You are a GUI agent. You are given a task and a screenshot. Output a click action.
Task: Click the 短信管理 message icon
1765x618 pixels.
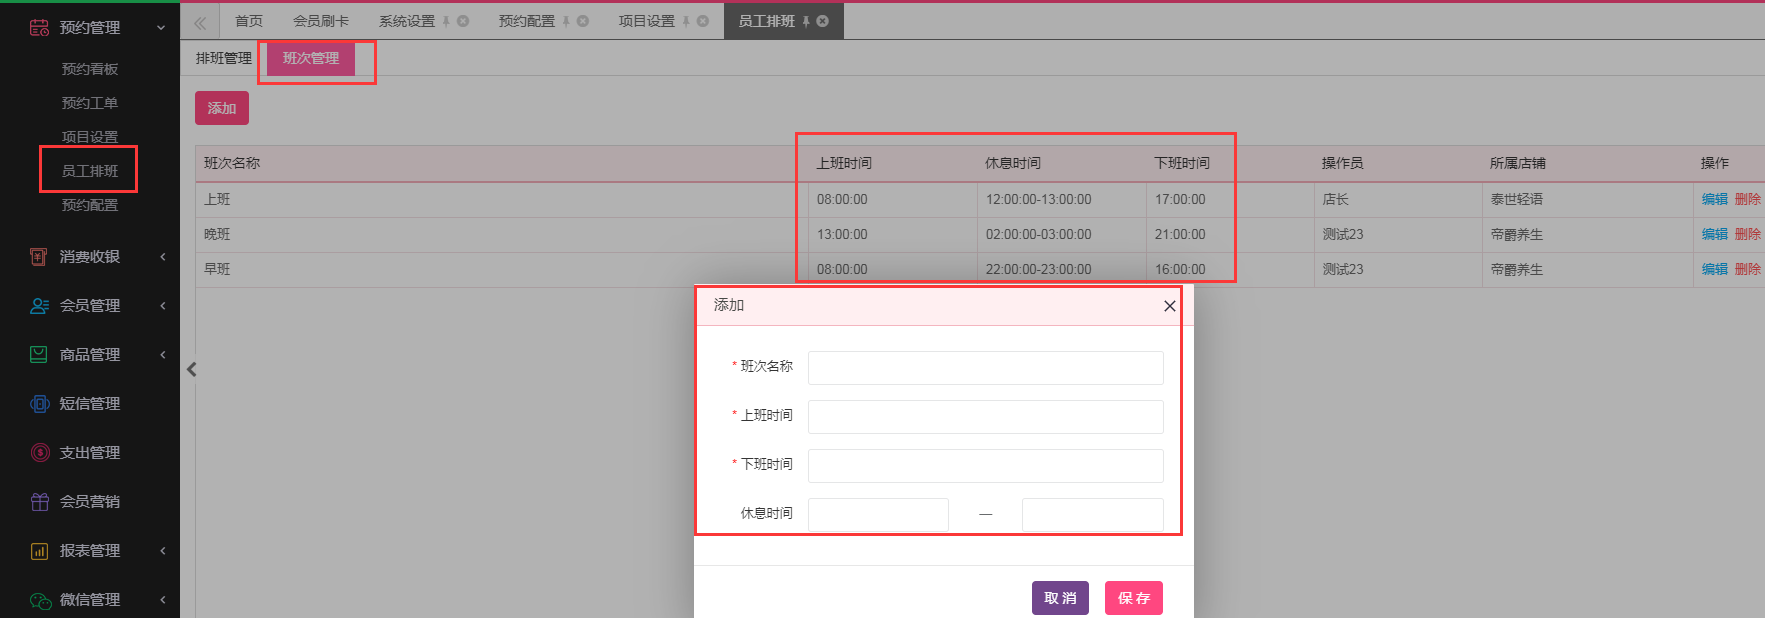(x=39, y=404)
